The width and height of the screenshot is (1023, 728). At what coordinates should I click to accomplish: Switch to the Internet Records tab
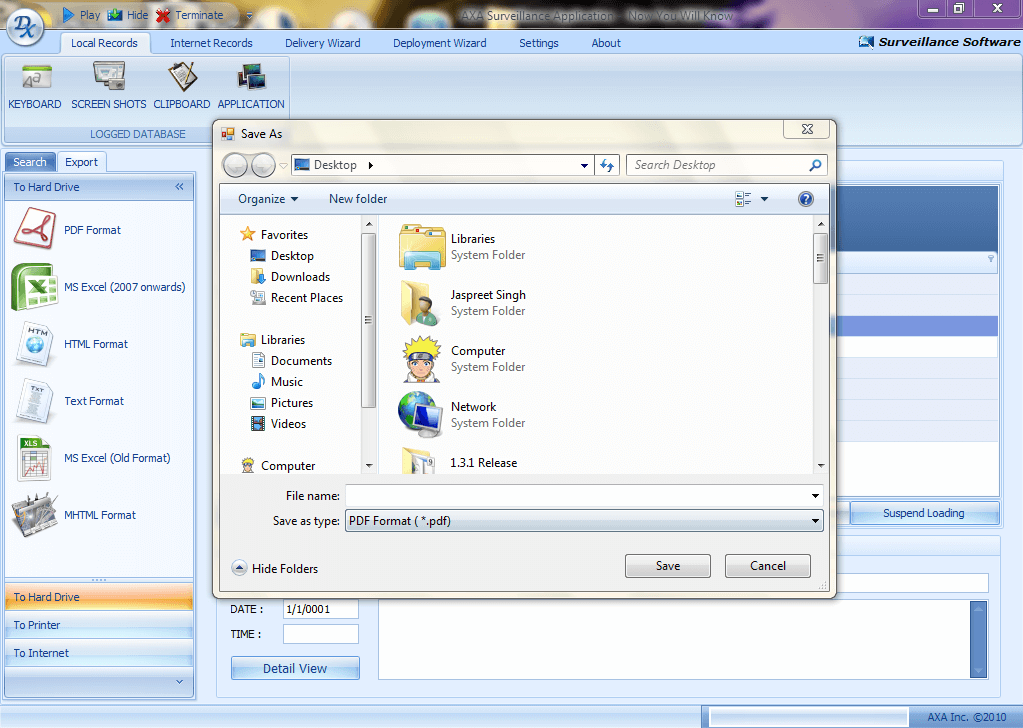point(211,43)
